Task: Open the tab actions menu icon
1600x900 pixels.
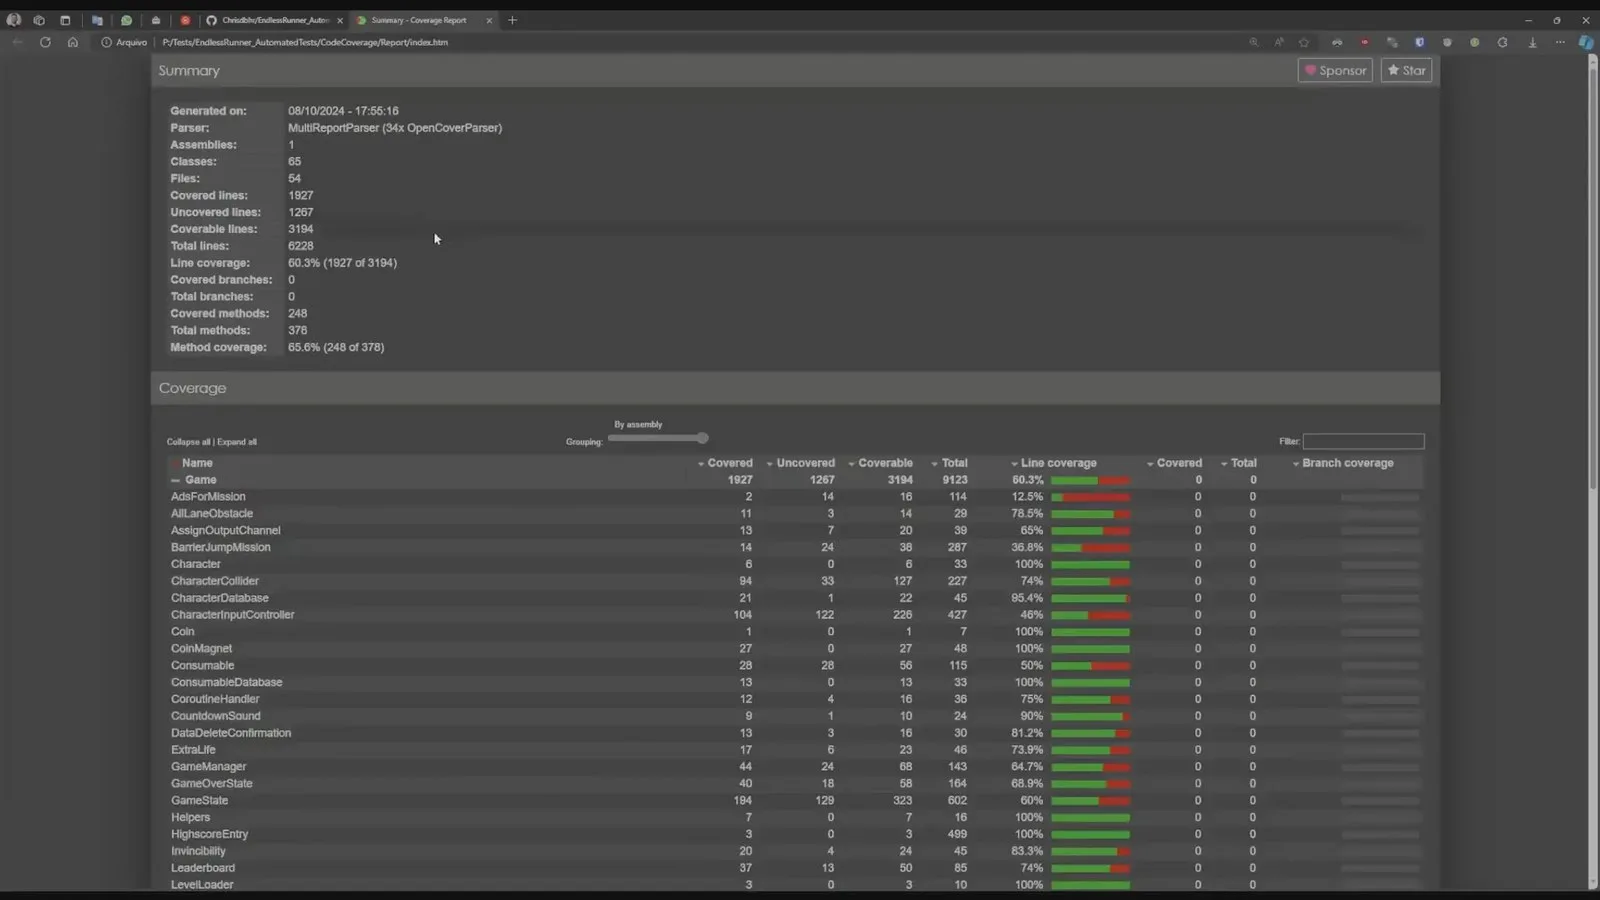Action: click(65, 20)
